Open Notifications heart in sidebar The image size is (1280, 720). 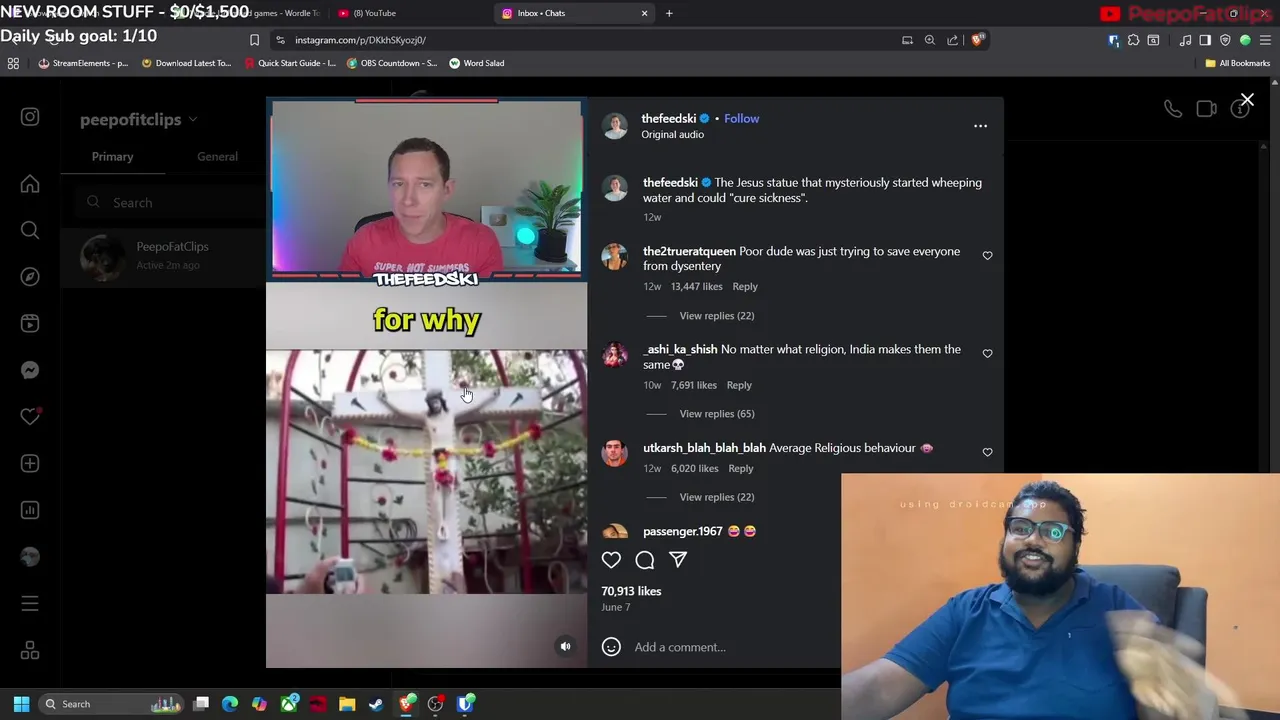click(x=30, y=417)
